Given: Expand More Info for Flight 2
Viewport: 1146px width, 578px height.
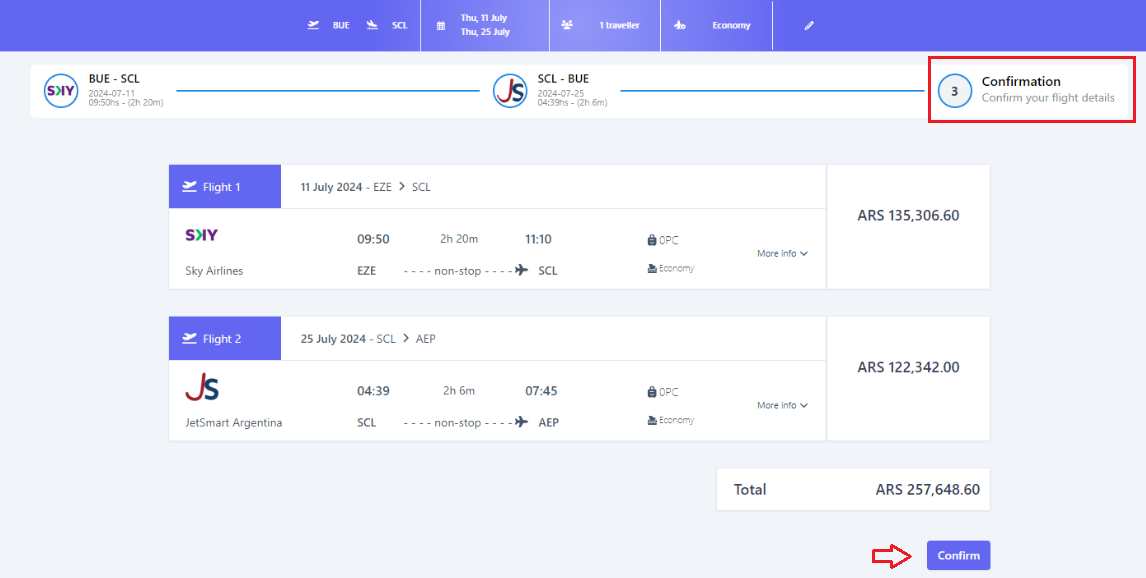Looking at the screenshot, I should [x=782, y=406].
